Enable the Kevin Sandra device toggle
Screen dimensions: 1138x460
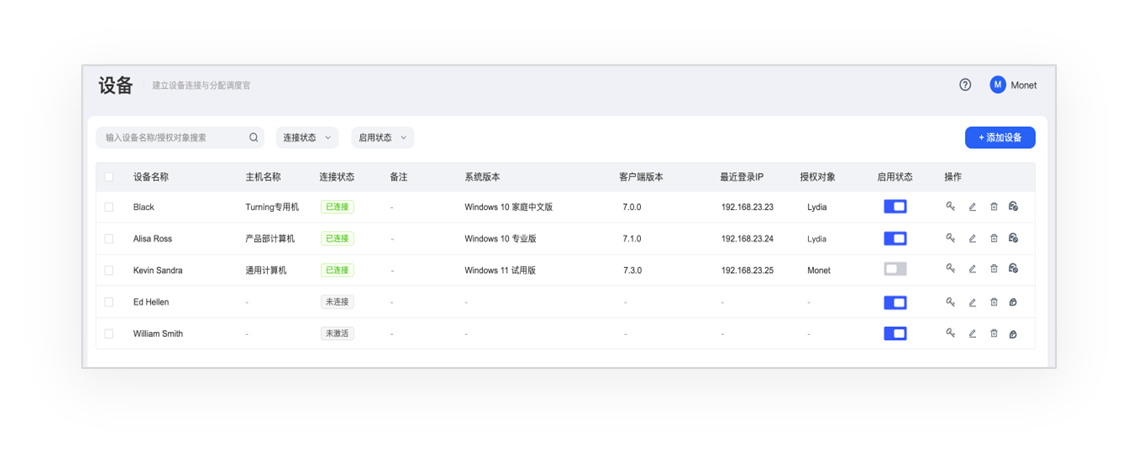coord(895,269)
